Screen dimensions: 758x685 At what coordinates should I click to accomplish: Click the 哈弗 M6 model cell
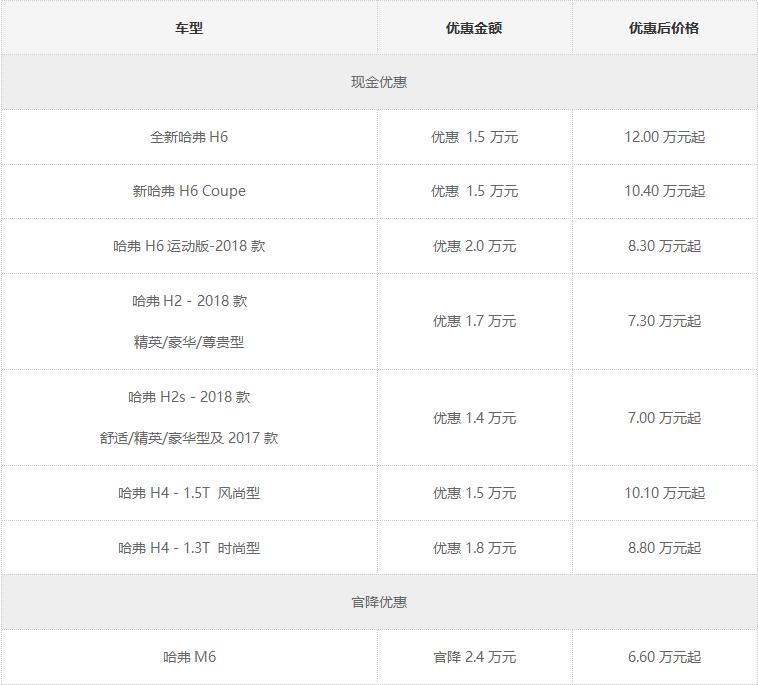tap(189, 657)
